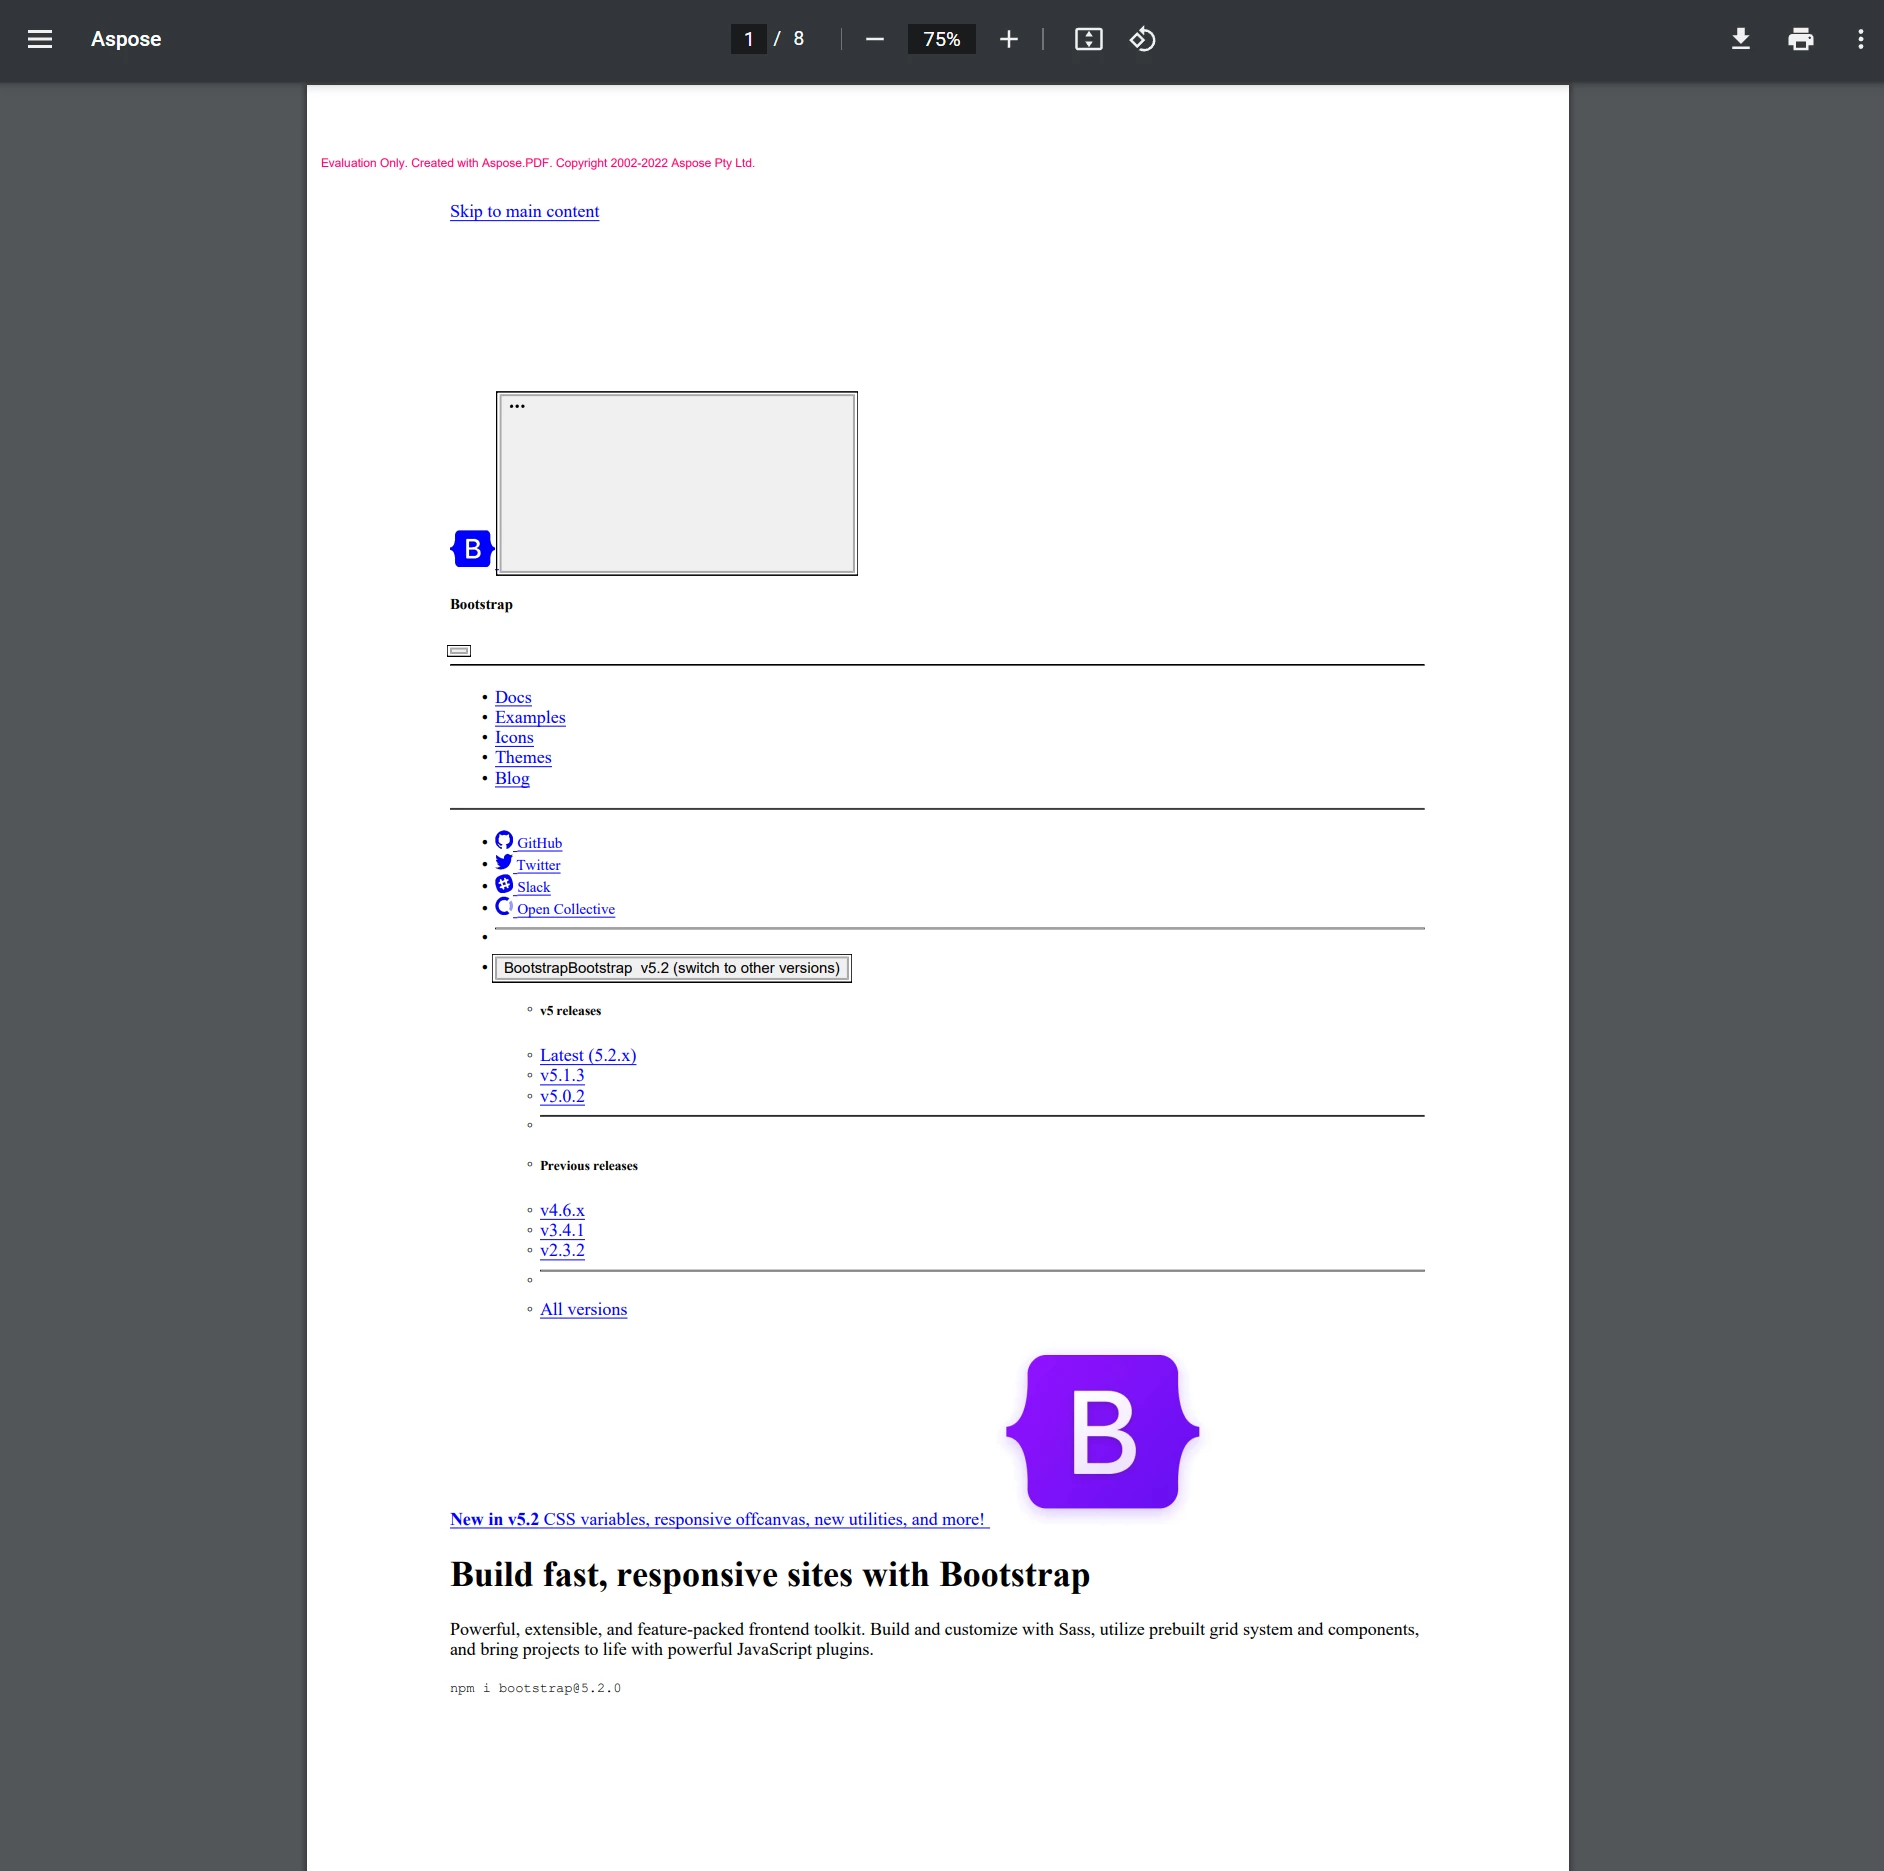Open the Icons link

pyautogui.click(x=514, y=737)
